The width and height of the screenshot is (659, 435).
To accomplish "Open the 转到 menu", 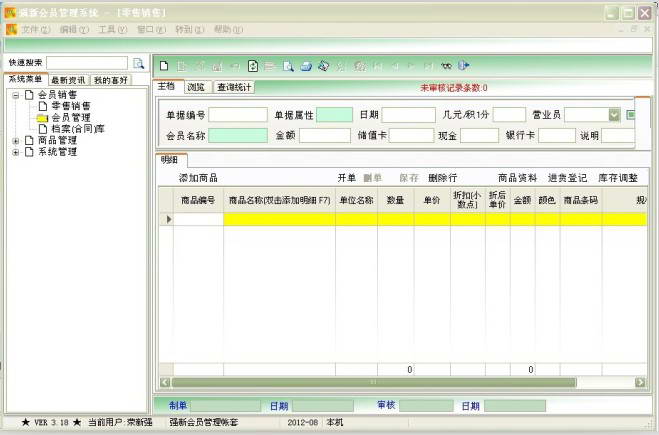I will [x=190, y=29].
